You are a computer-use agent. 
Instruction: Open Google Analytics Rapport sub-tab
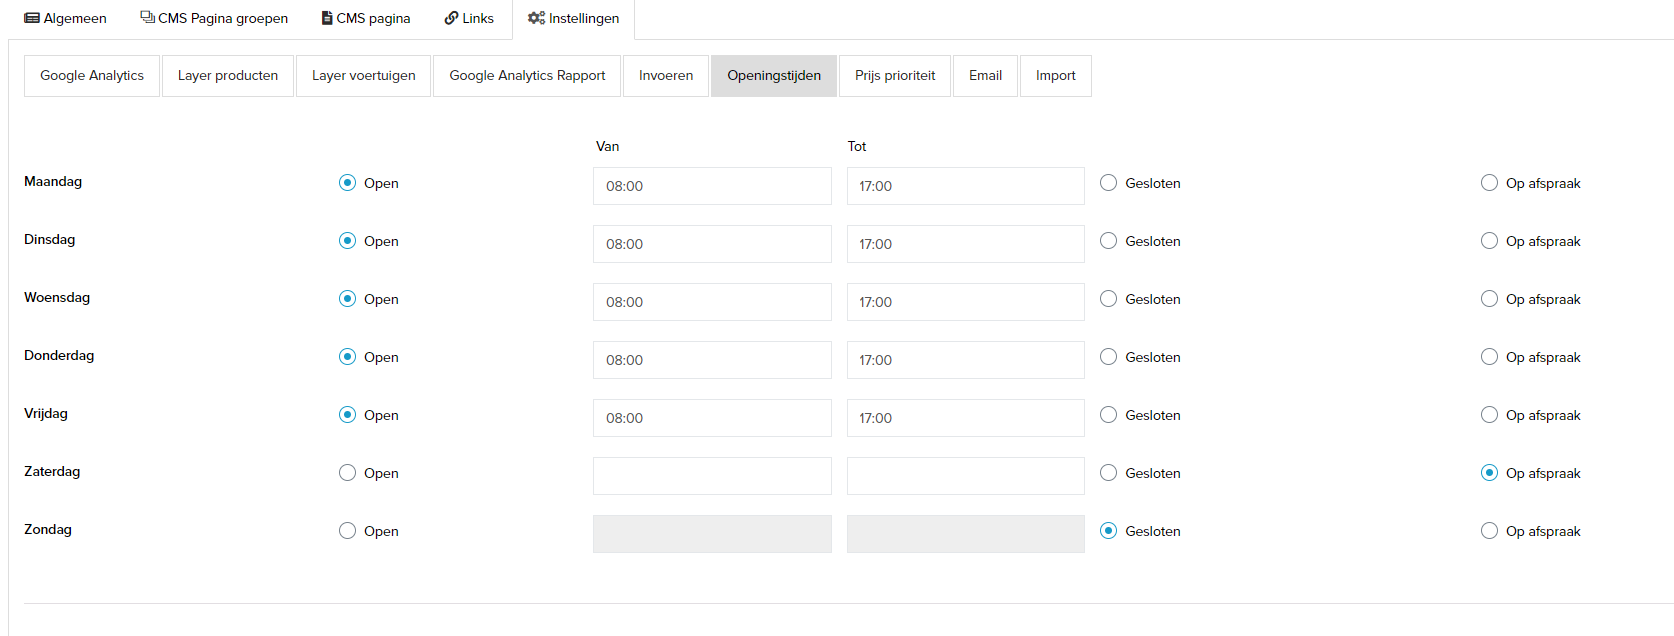(527, 76)
